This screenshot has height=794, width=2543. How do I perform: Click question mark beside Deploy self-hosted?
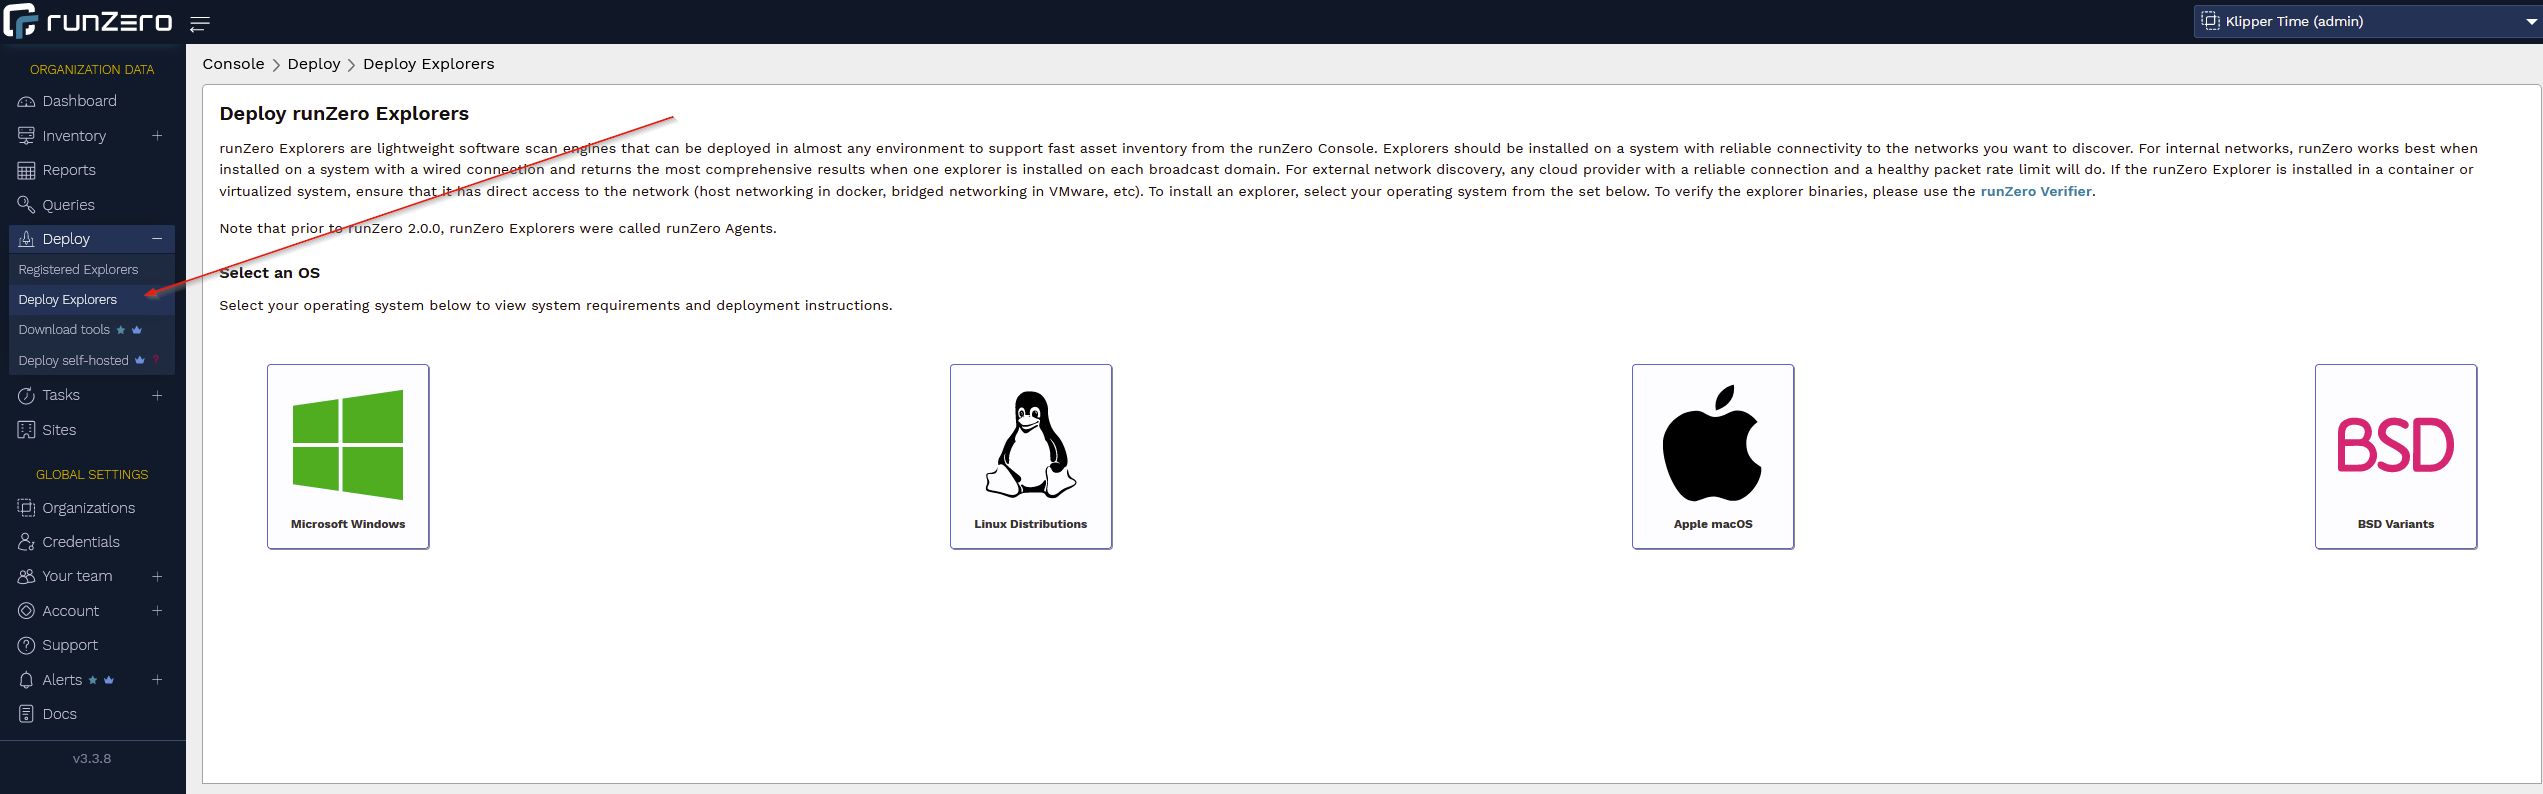pyautogui.click(x=156, y=360)
